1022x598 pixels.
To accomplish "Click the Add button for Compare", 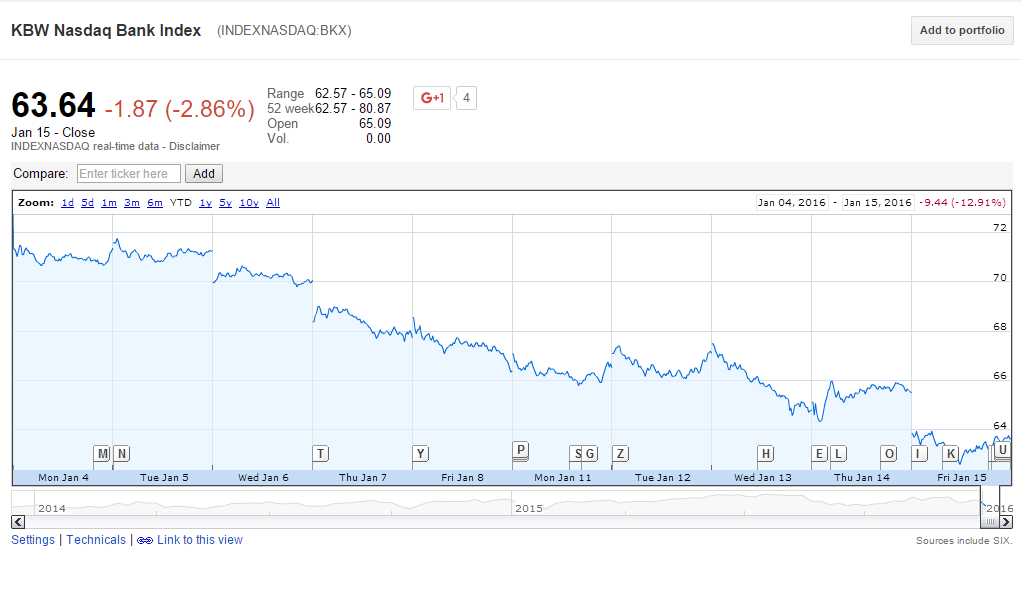I will pyautogui.click(x=204, y=174).
